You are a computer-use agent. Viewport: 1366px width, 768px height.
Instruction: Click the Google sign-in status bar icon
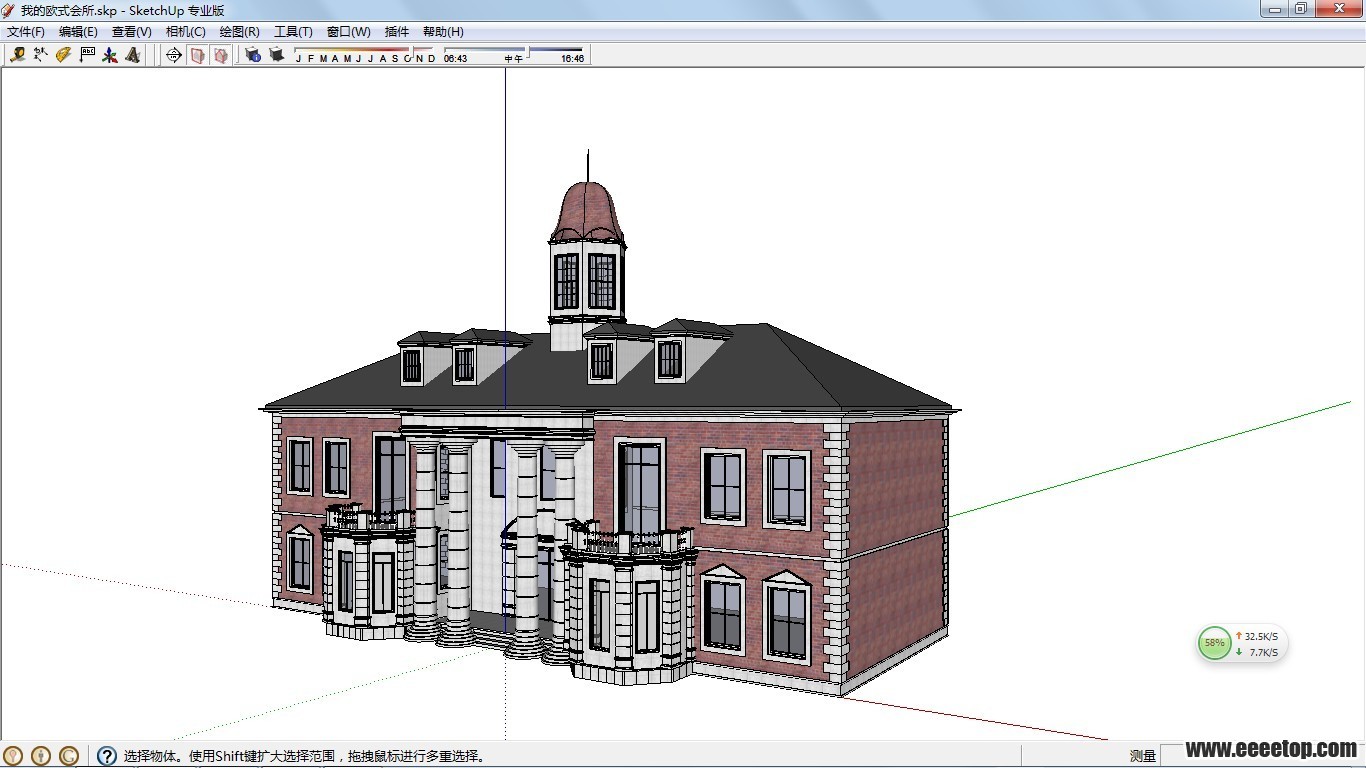tap(69, 756)
